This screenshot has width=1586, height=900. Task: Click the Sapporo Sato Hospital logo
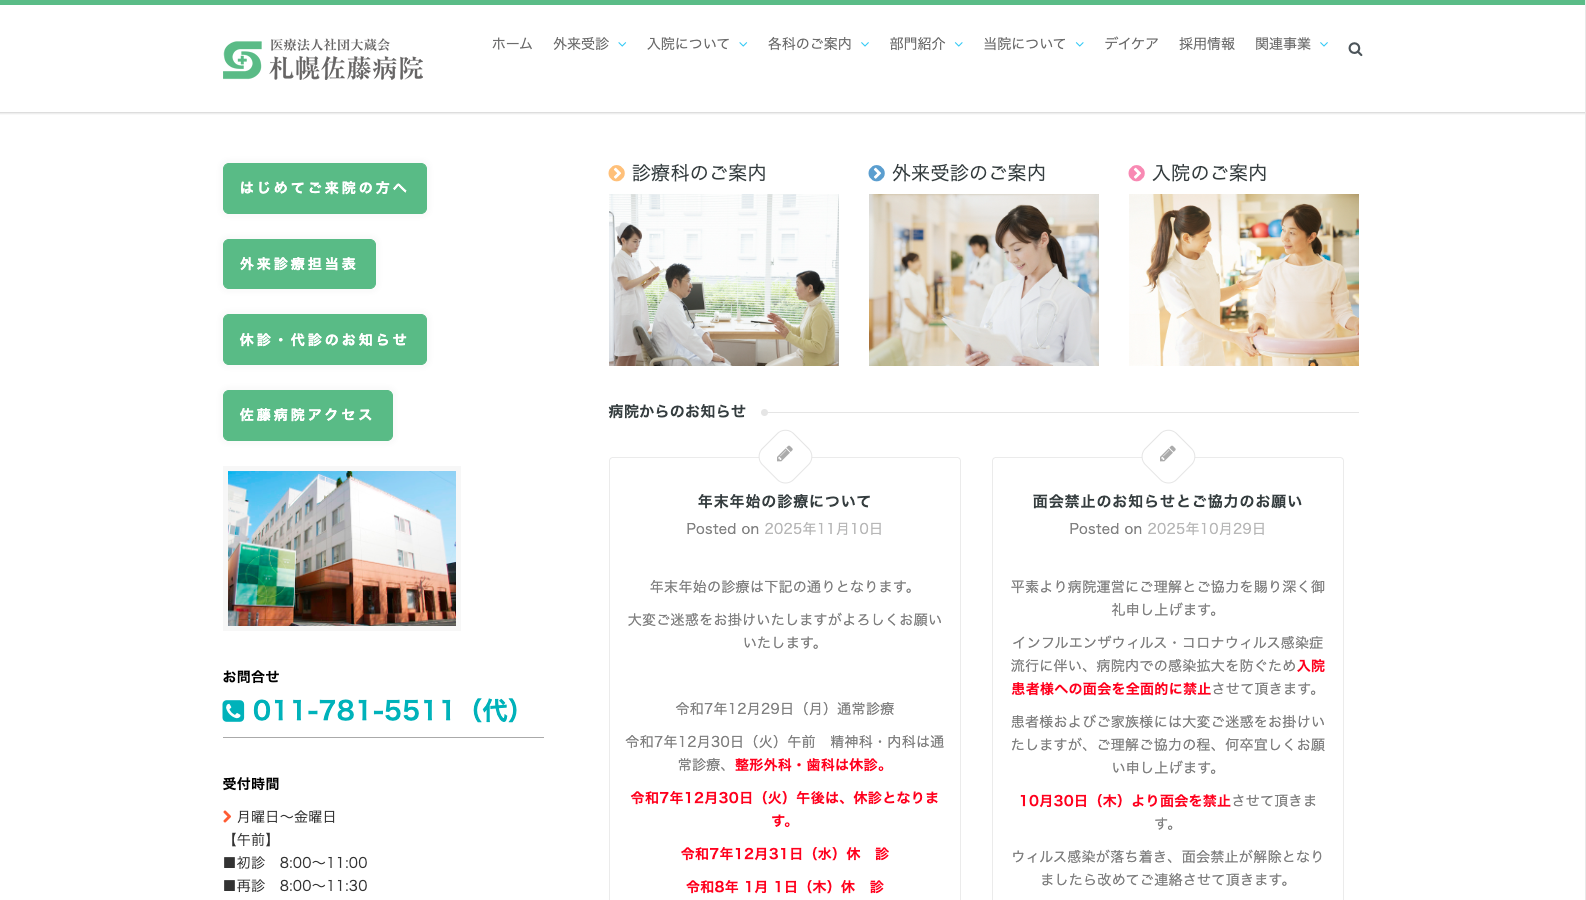[323, 60]
